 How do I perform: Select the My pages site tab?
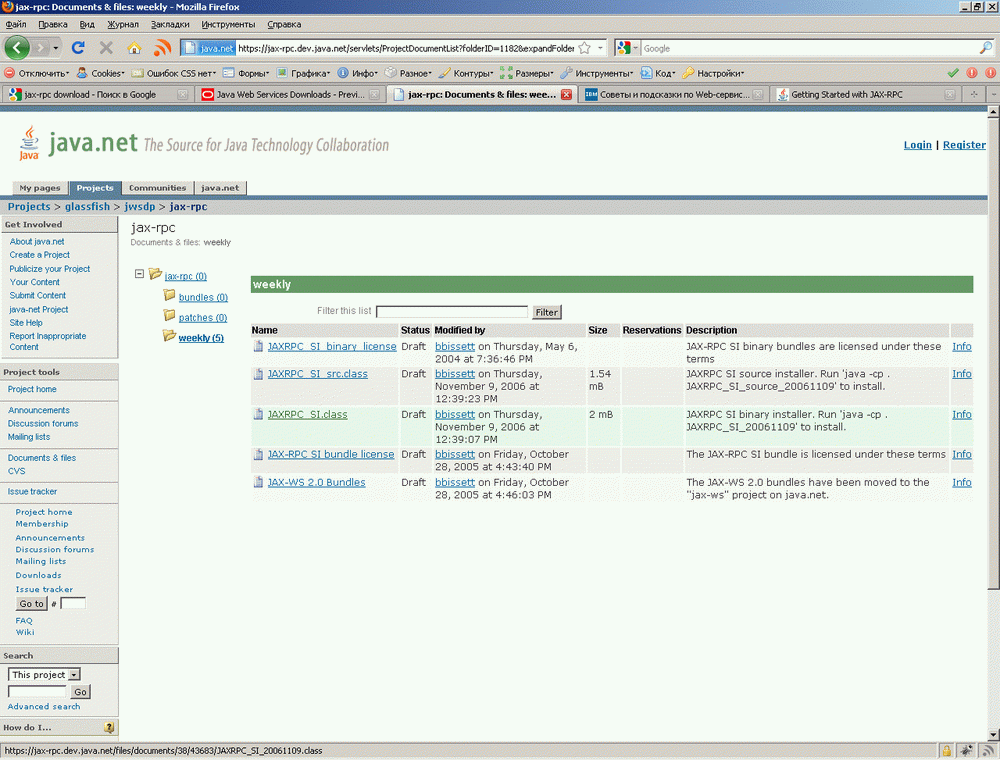tap(40, 188)
